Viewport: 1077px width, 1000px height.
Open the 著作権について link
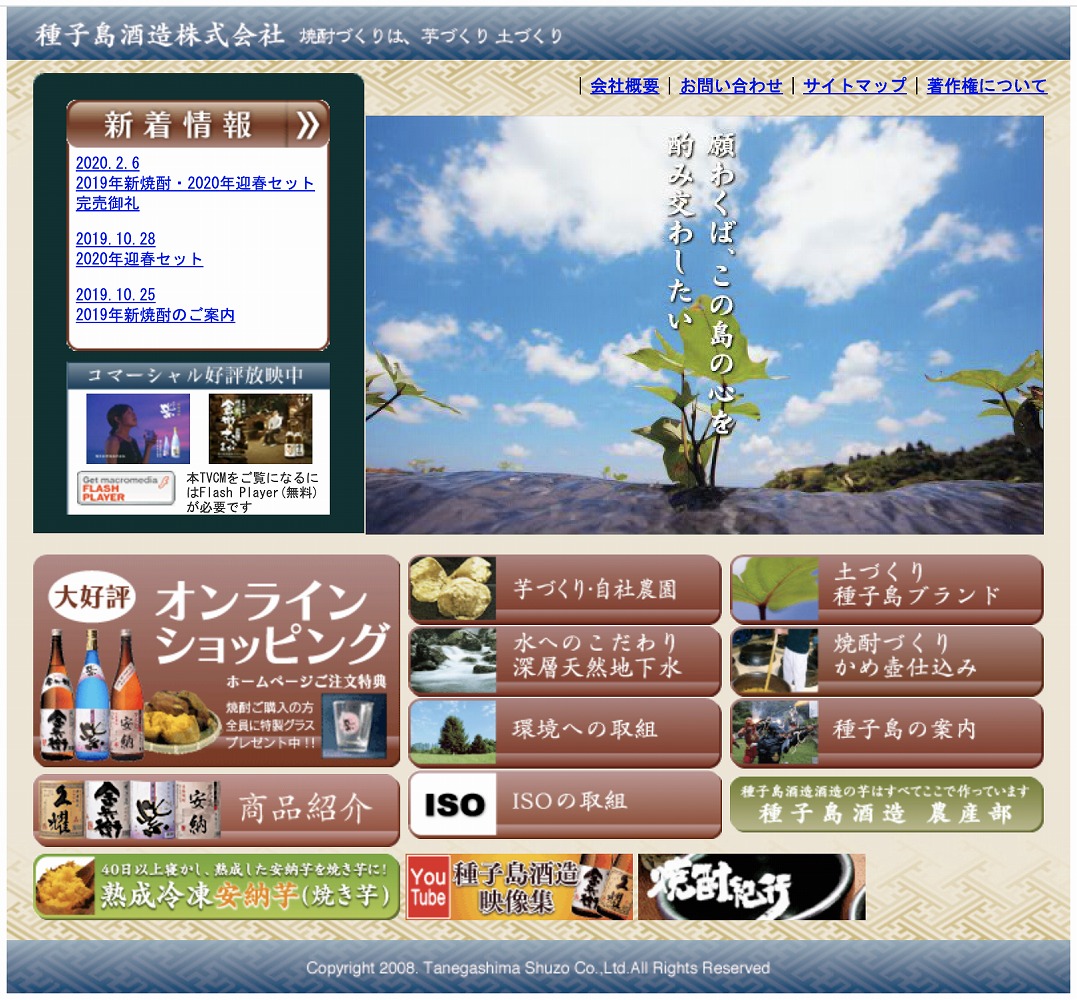tap(986, 86)
